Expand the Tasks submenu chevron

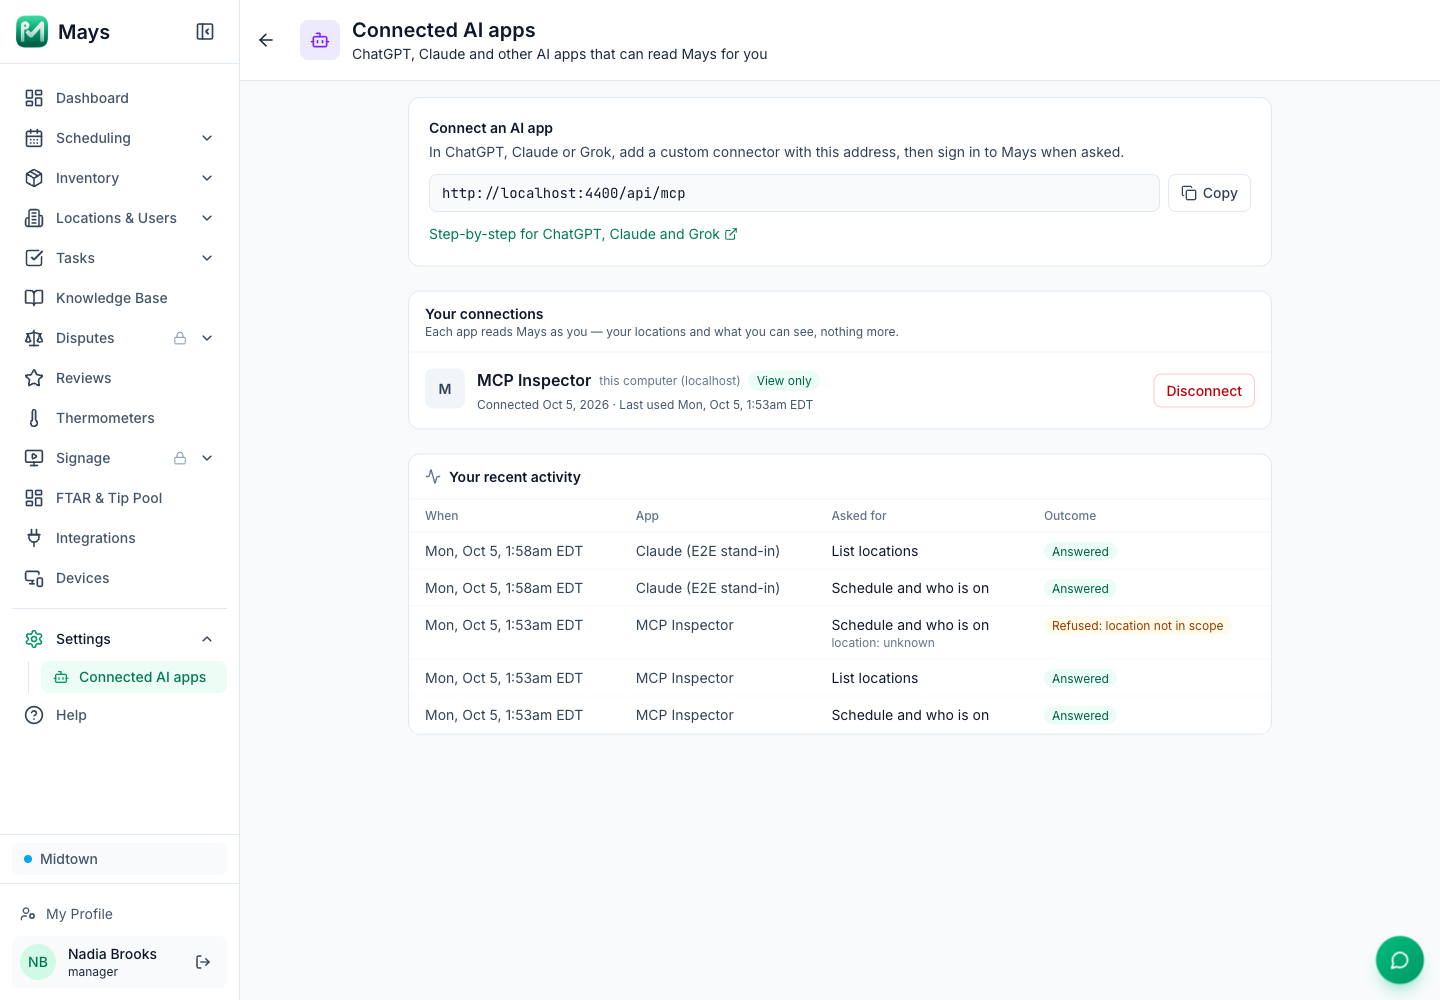tap(207, 258)
